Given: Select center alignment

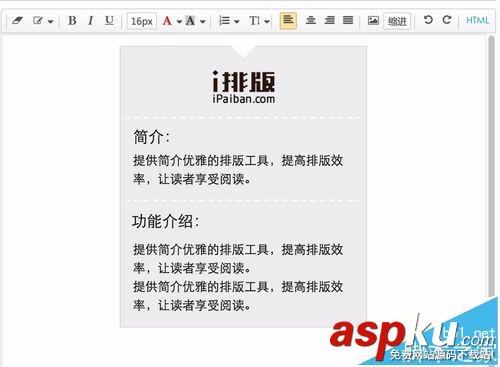Looking at the screenshot, I should [x=311, y=21].
